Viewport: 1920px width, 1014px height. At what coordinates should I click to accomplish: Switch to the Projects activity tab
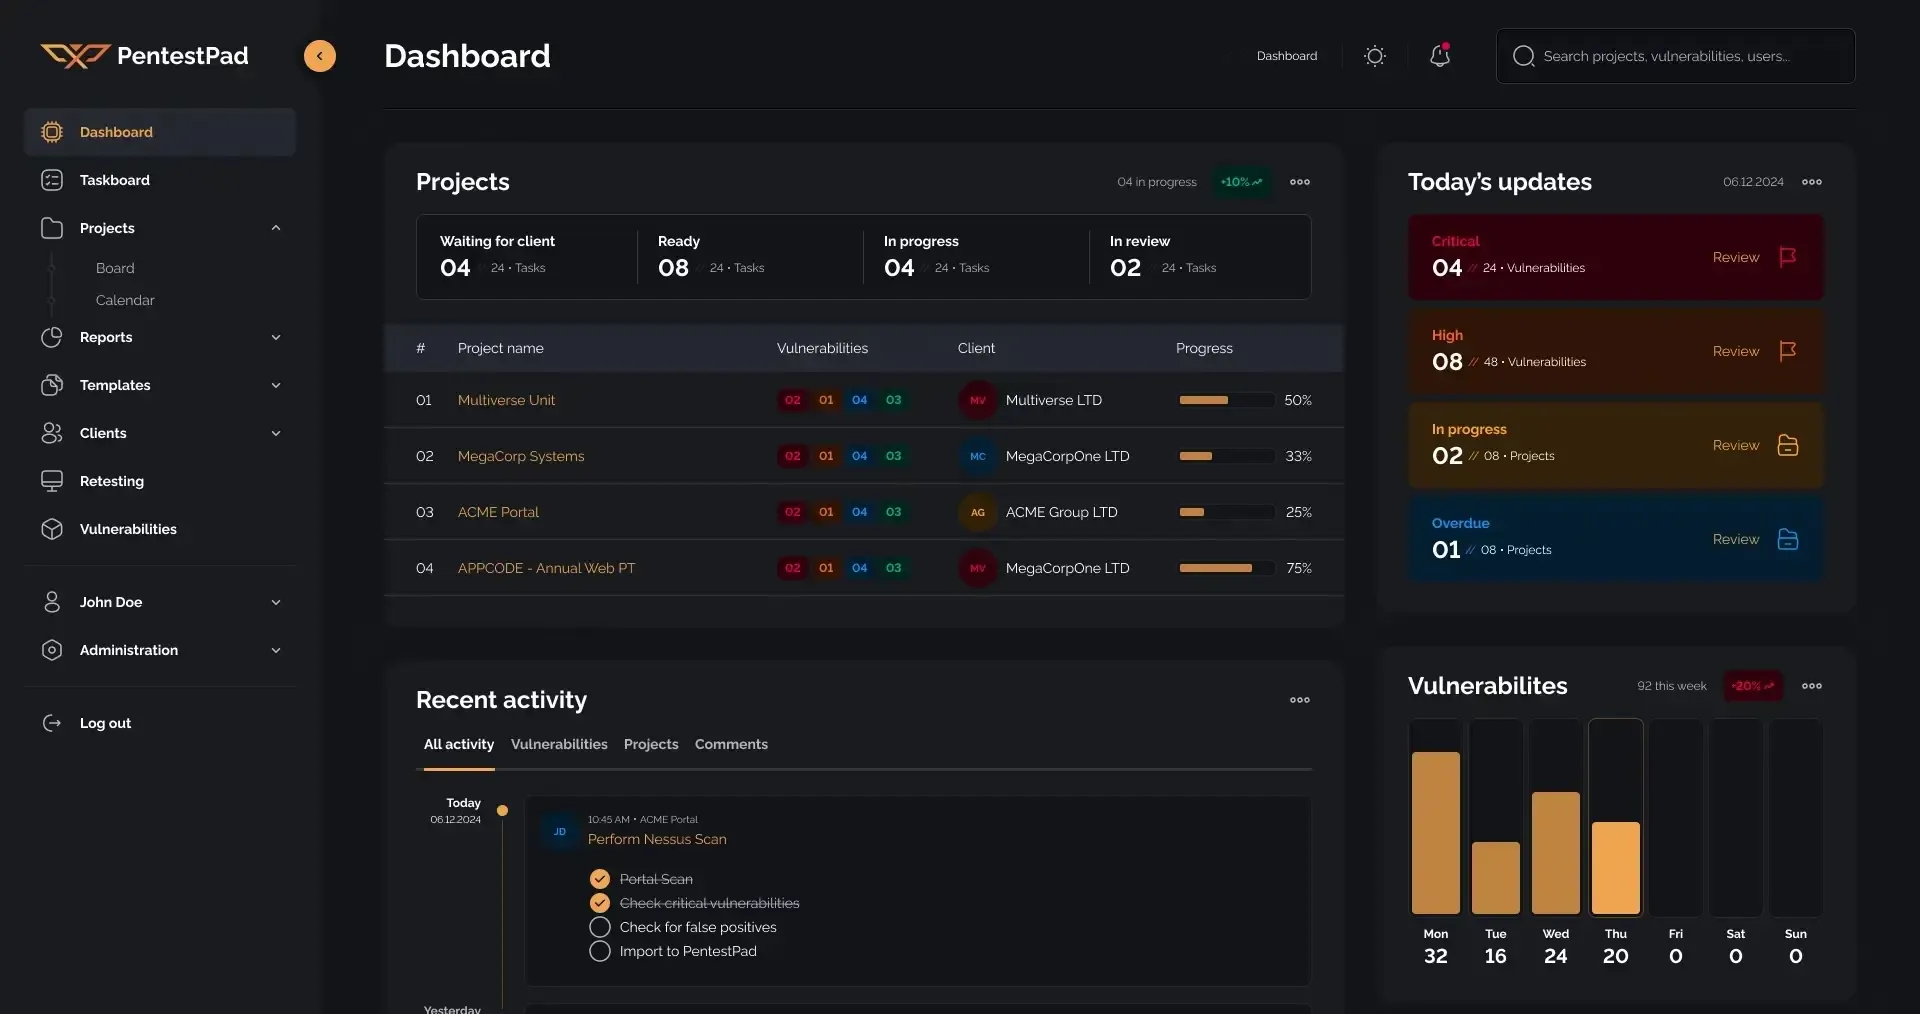click(x=651, y=744)
